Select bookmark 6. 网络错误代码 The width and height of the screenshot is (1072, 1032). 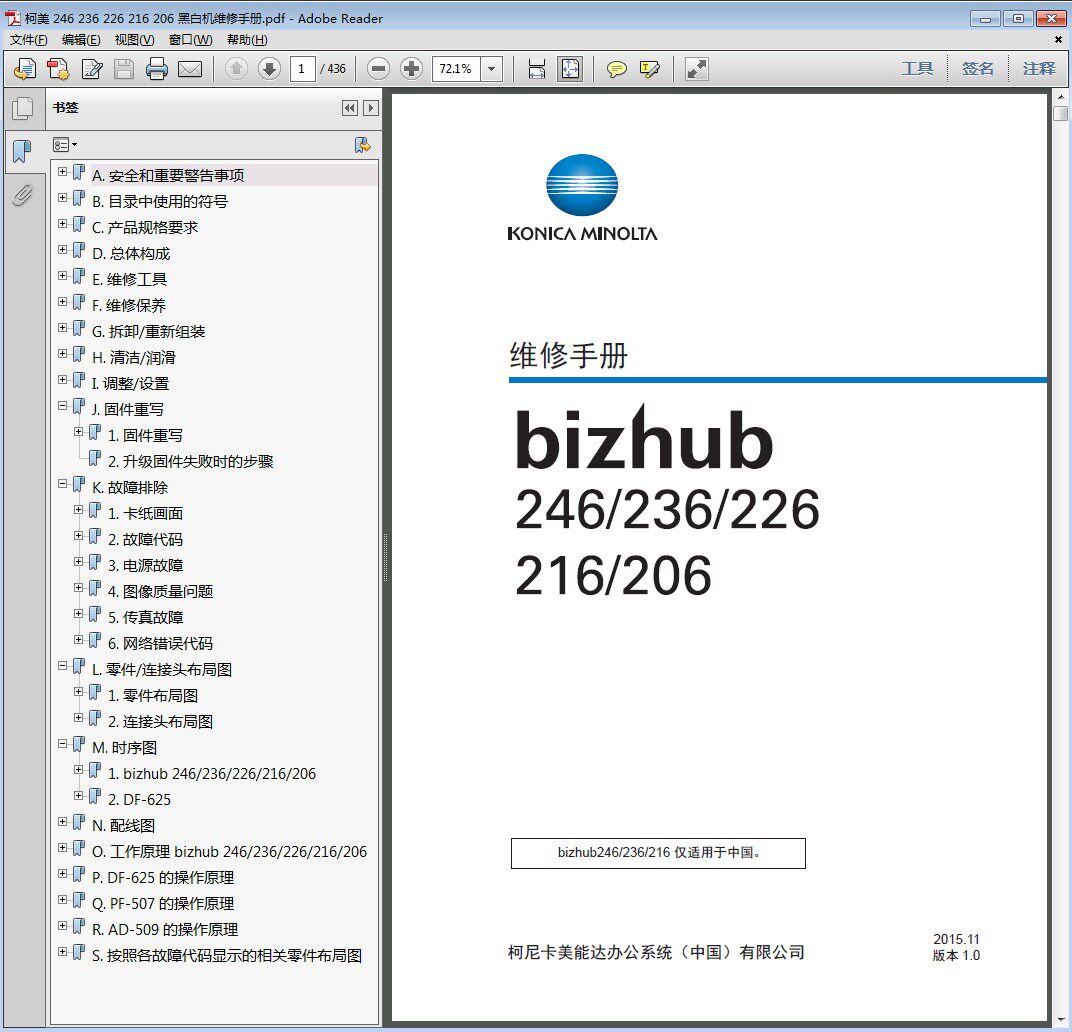coord(160,644)
